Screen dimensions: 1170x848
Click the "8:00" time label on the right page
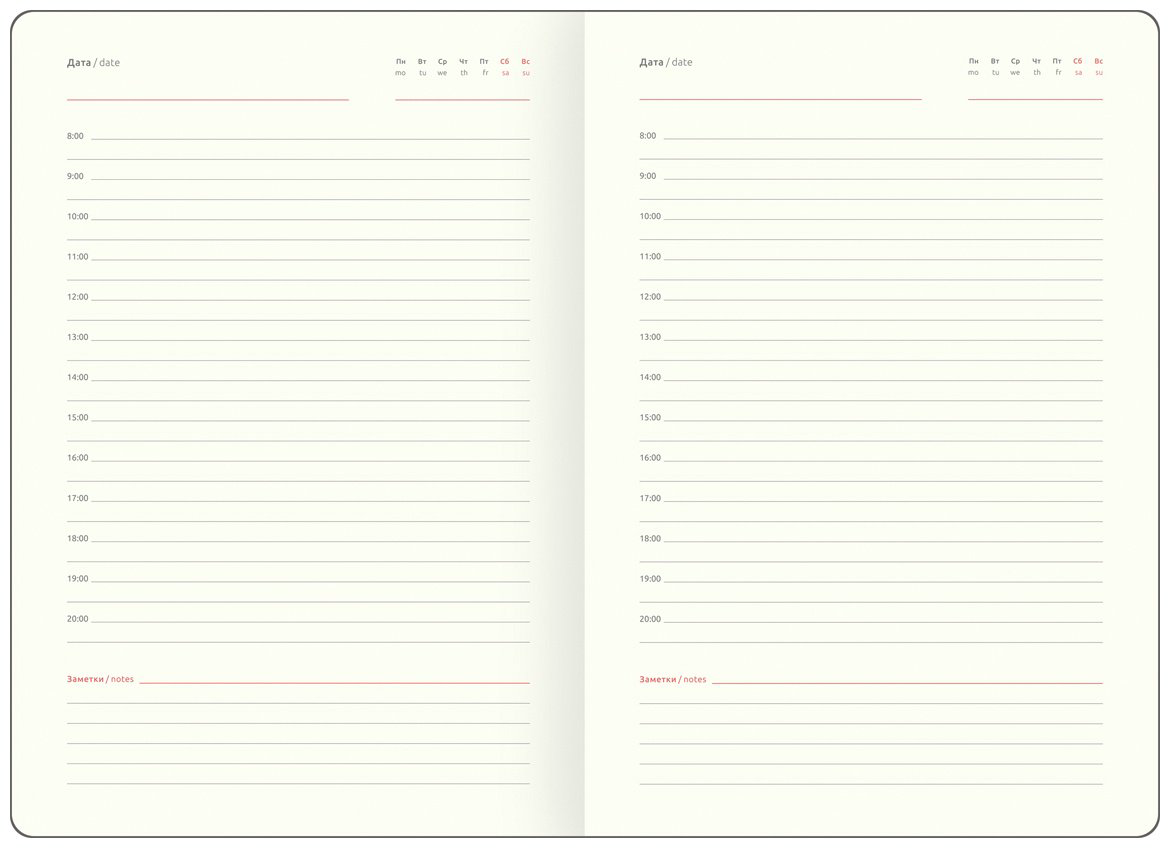[648, 136]
